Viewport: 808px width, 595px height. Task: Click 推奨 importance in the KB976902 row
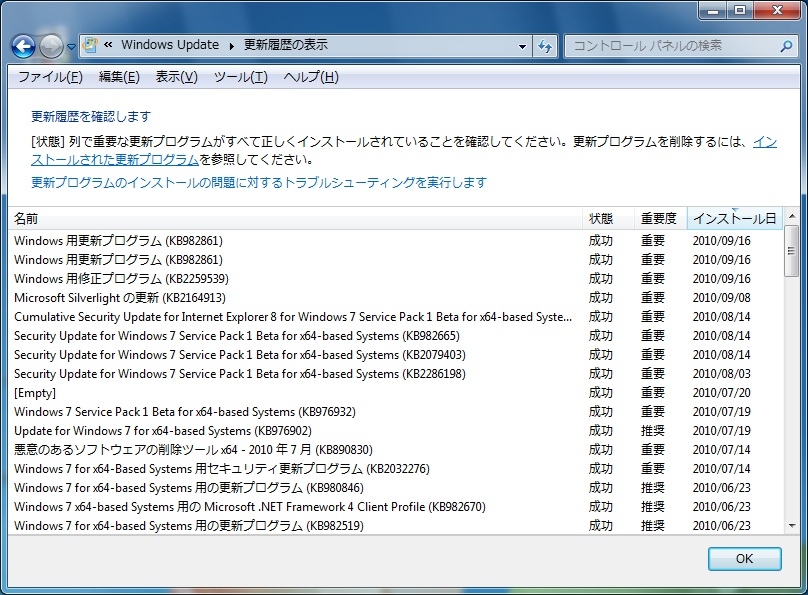[652, 431]
